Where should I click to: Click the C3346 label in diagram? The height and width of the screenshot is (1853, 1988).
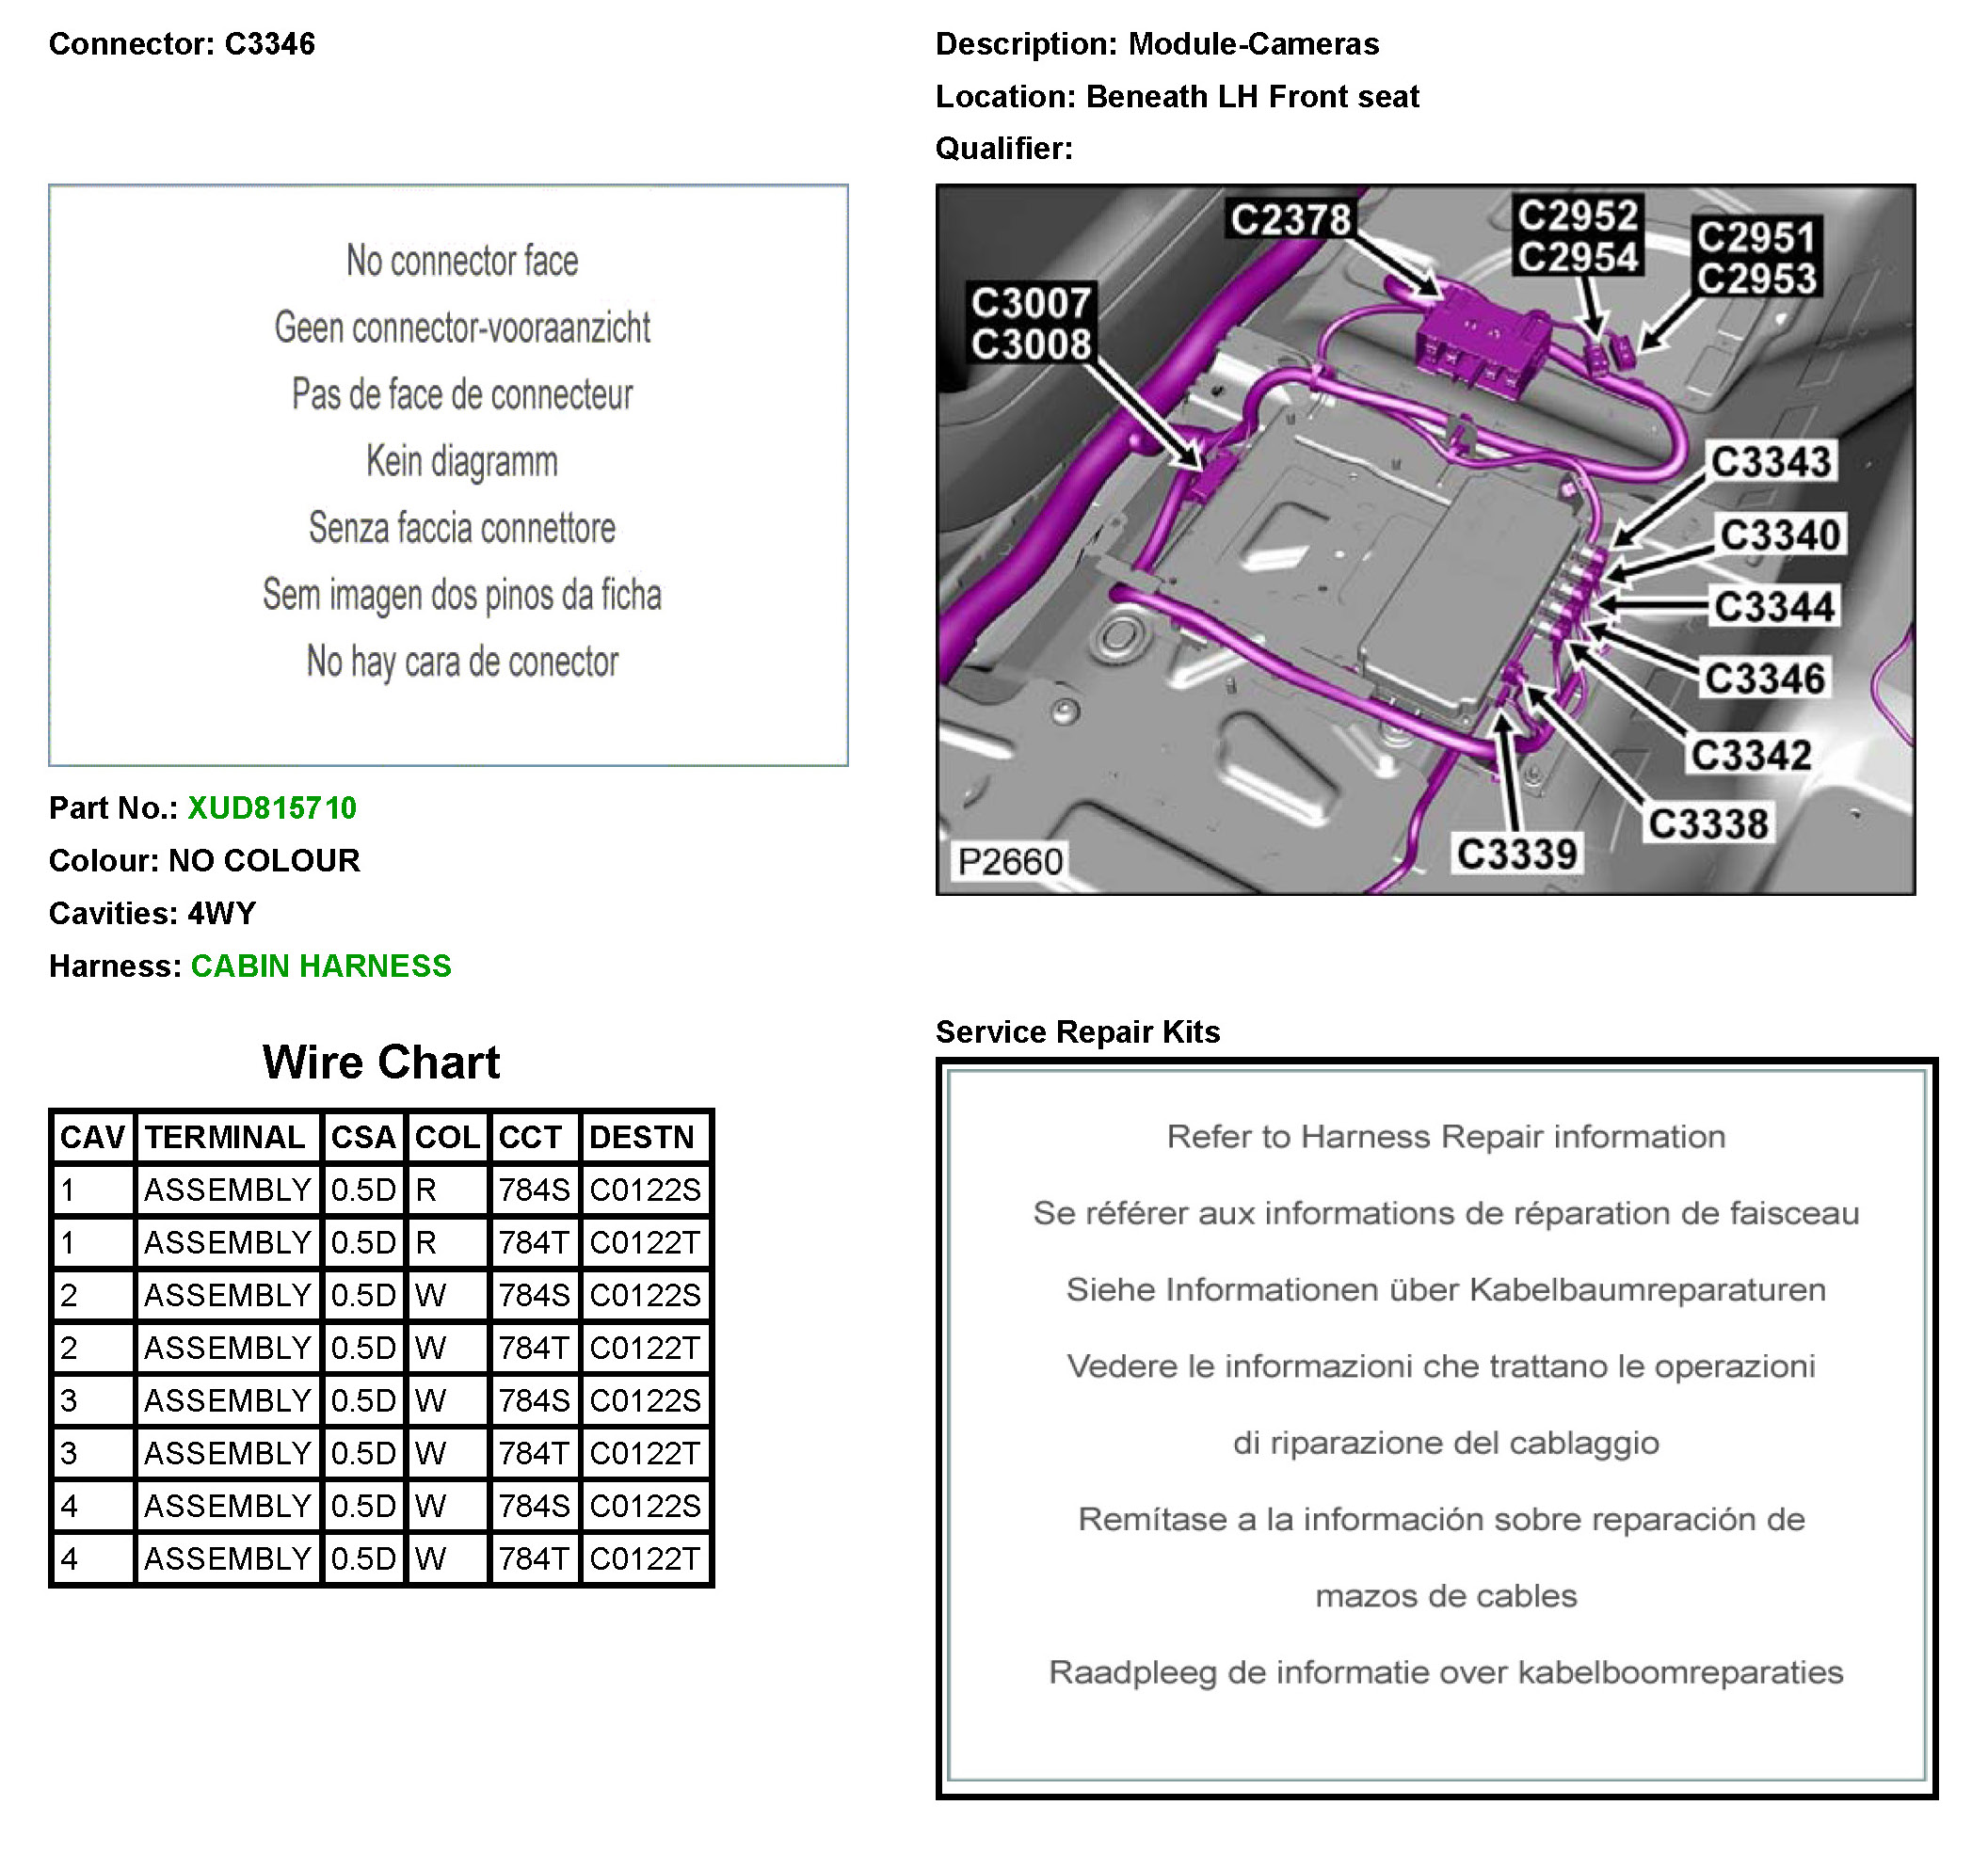tap(1764, 679)
